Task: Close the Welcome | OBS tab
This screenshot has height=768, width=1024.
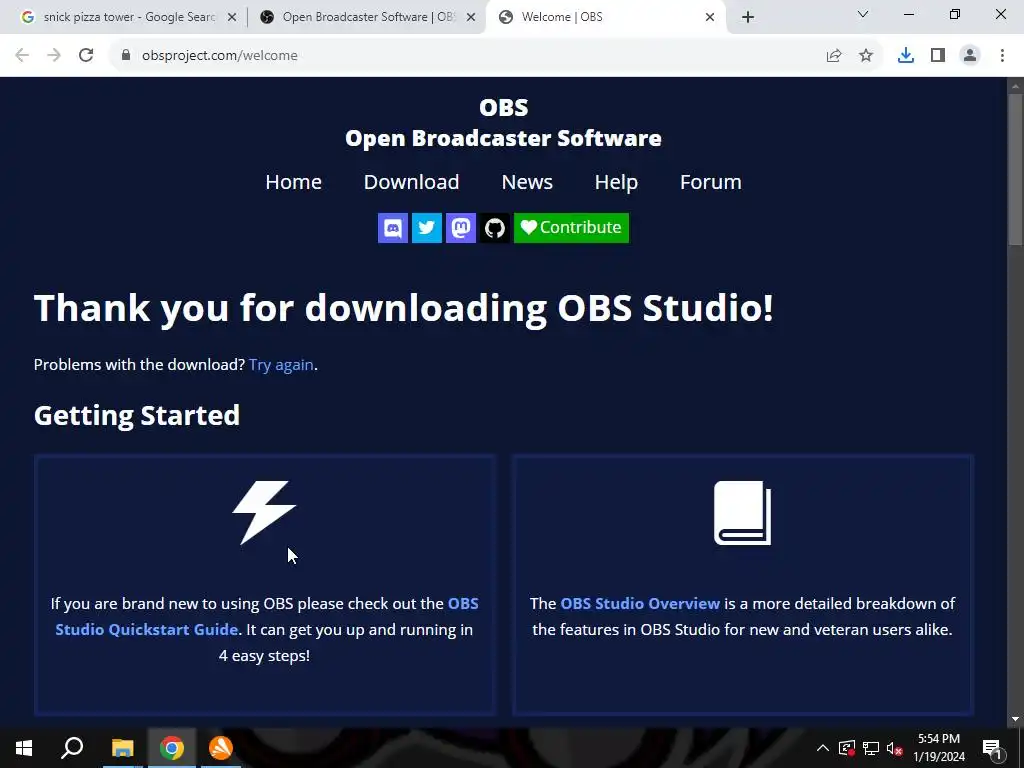Action: coord(710,18)
